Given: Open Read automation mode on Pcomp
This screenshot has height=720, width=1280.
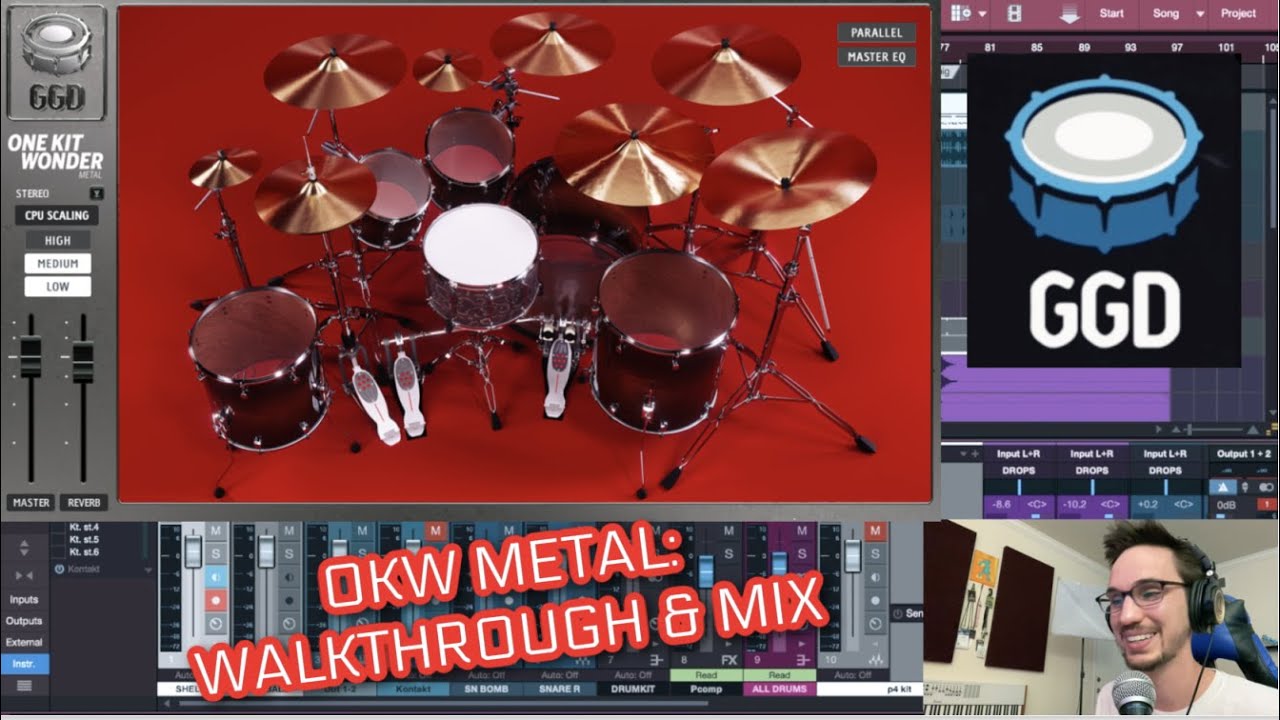Looking at the screenshot, I should (x=706, y=675).
